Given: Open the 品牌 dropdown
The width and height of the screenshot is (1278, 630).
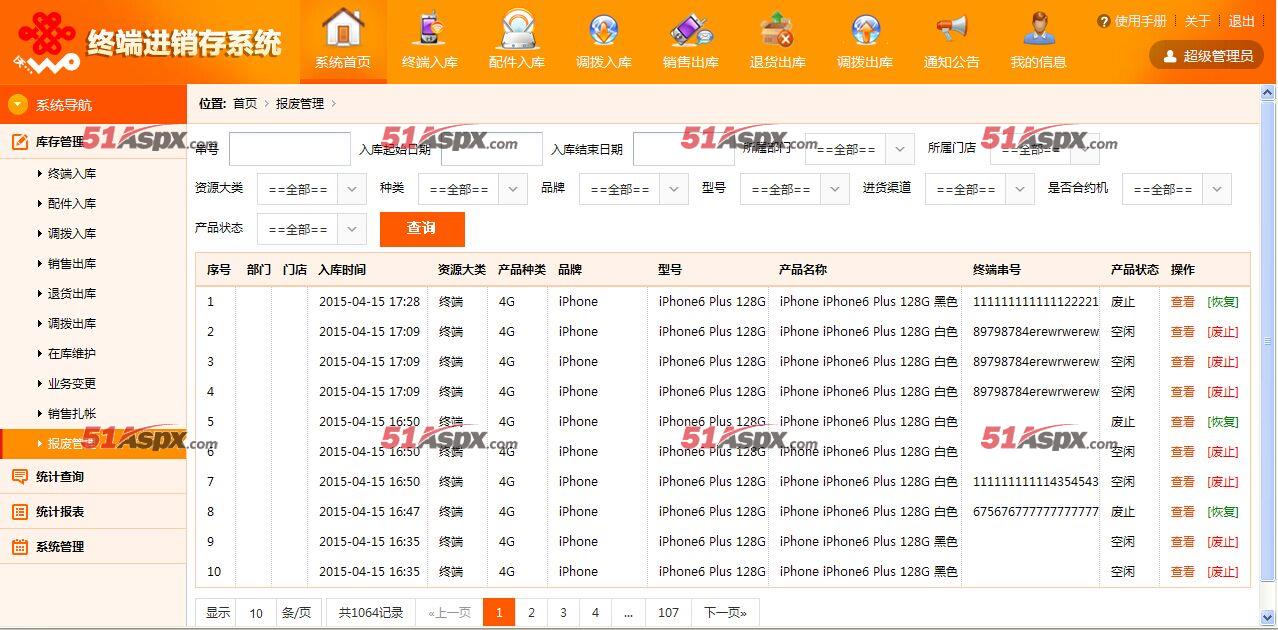Looking at the screenshot, I should coord(634,189).
